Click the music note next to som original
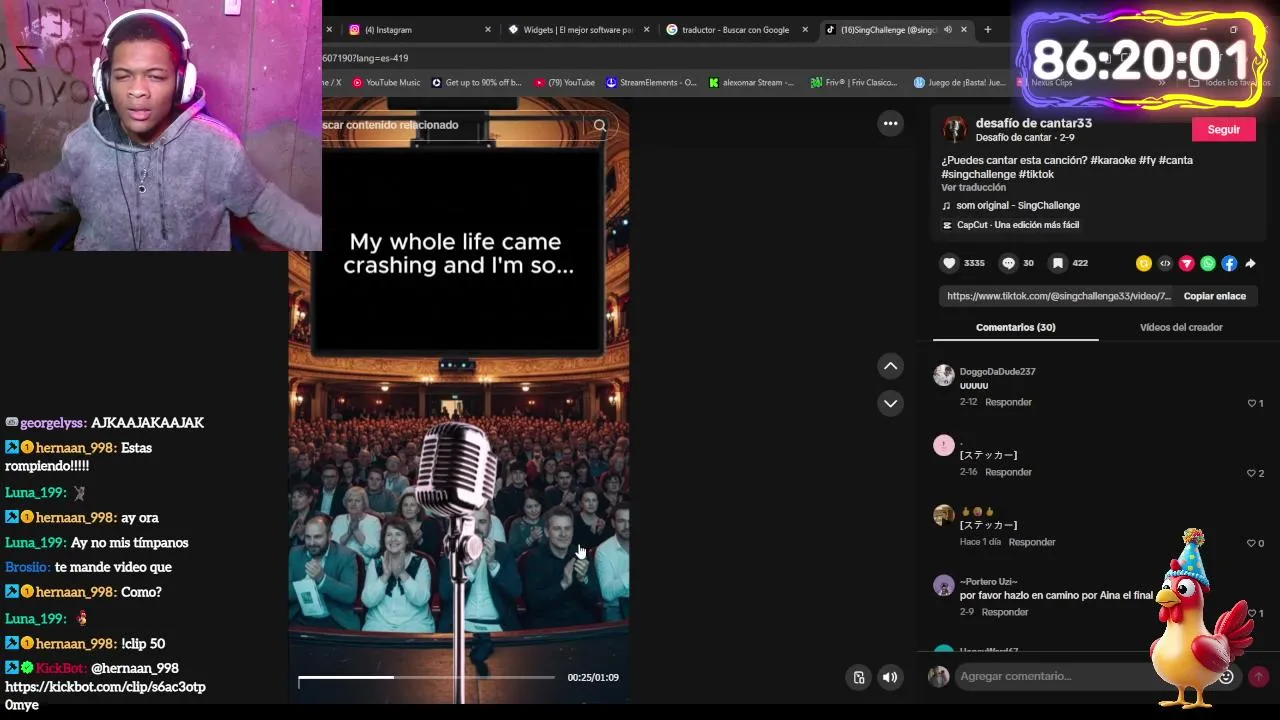The height and width of the screenshot is (720, 1280). coord(946,206)
